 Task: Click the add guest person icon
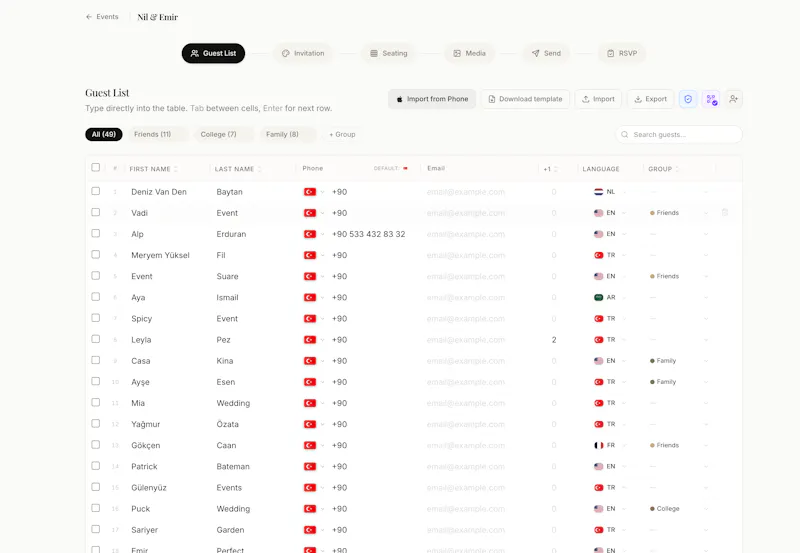click(734, 99)
